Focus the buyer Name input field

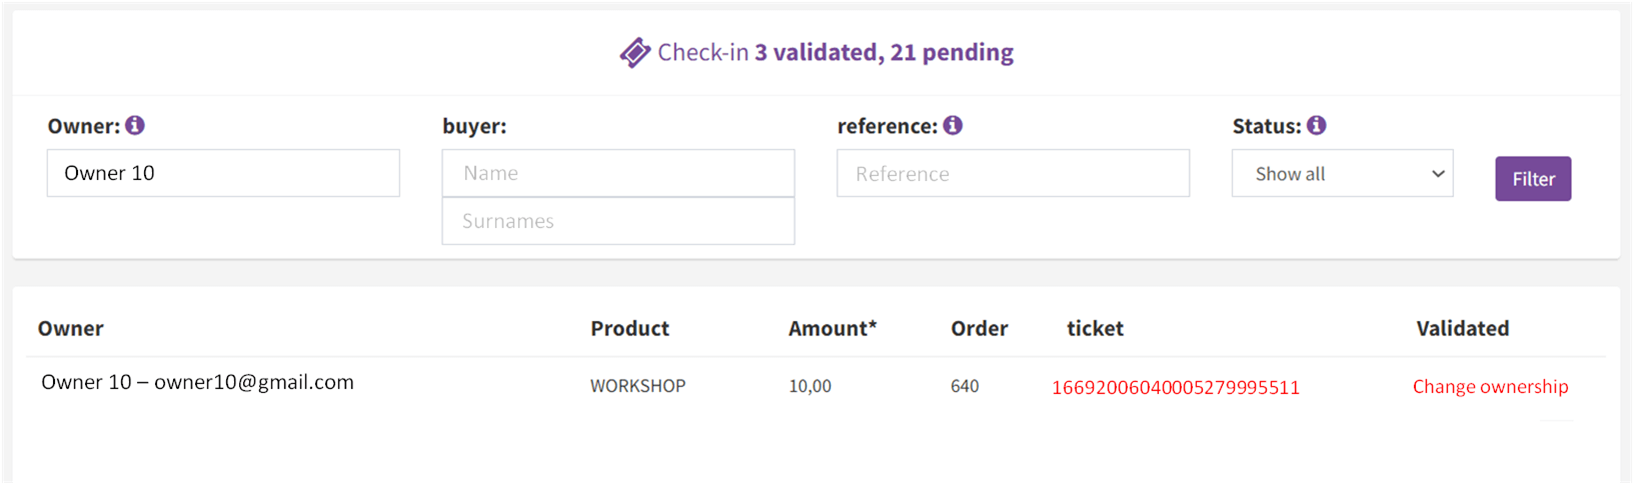(618, 173)
